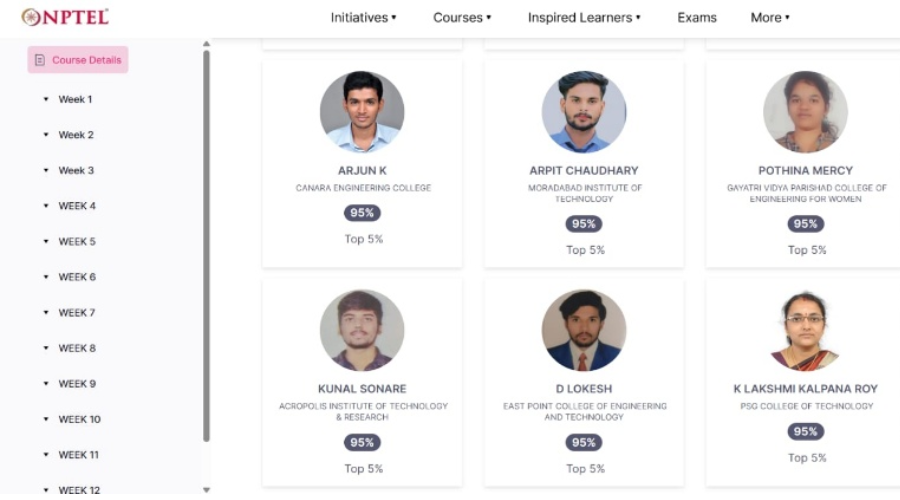The width and height of the screenshot is (900, 500).
Task: Expand the Week 1 section arrow
Action: [46, 100]
